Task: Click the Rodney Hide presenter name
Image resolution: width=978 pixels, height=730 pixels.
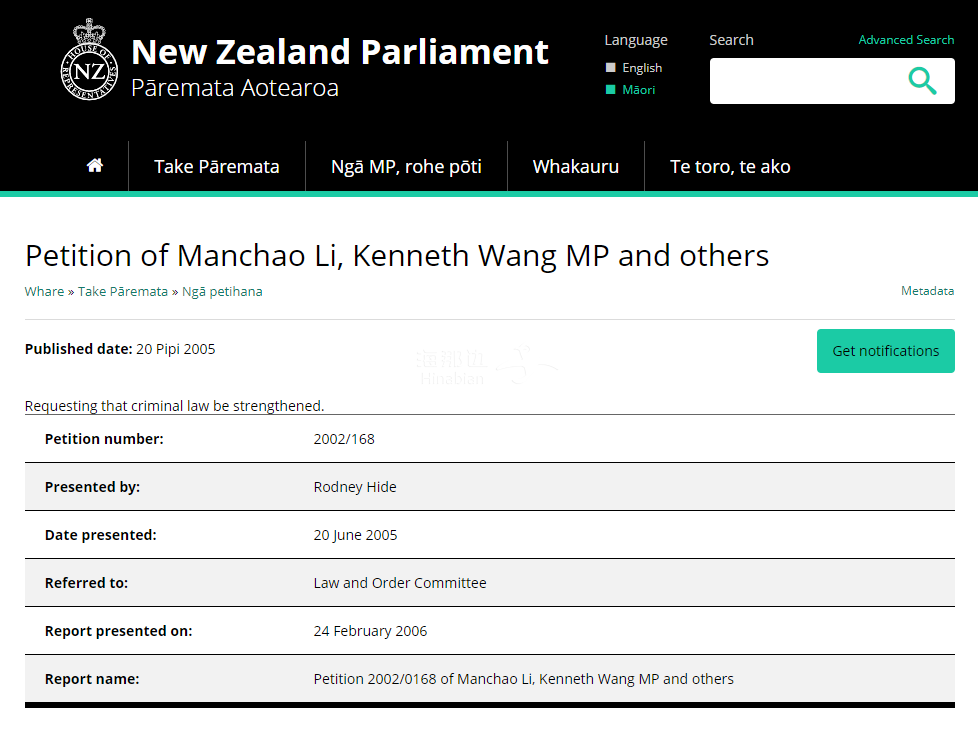Action: click(355, 487)
